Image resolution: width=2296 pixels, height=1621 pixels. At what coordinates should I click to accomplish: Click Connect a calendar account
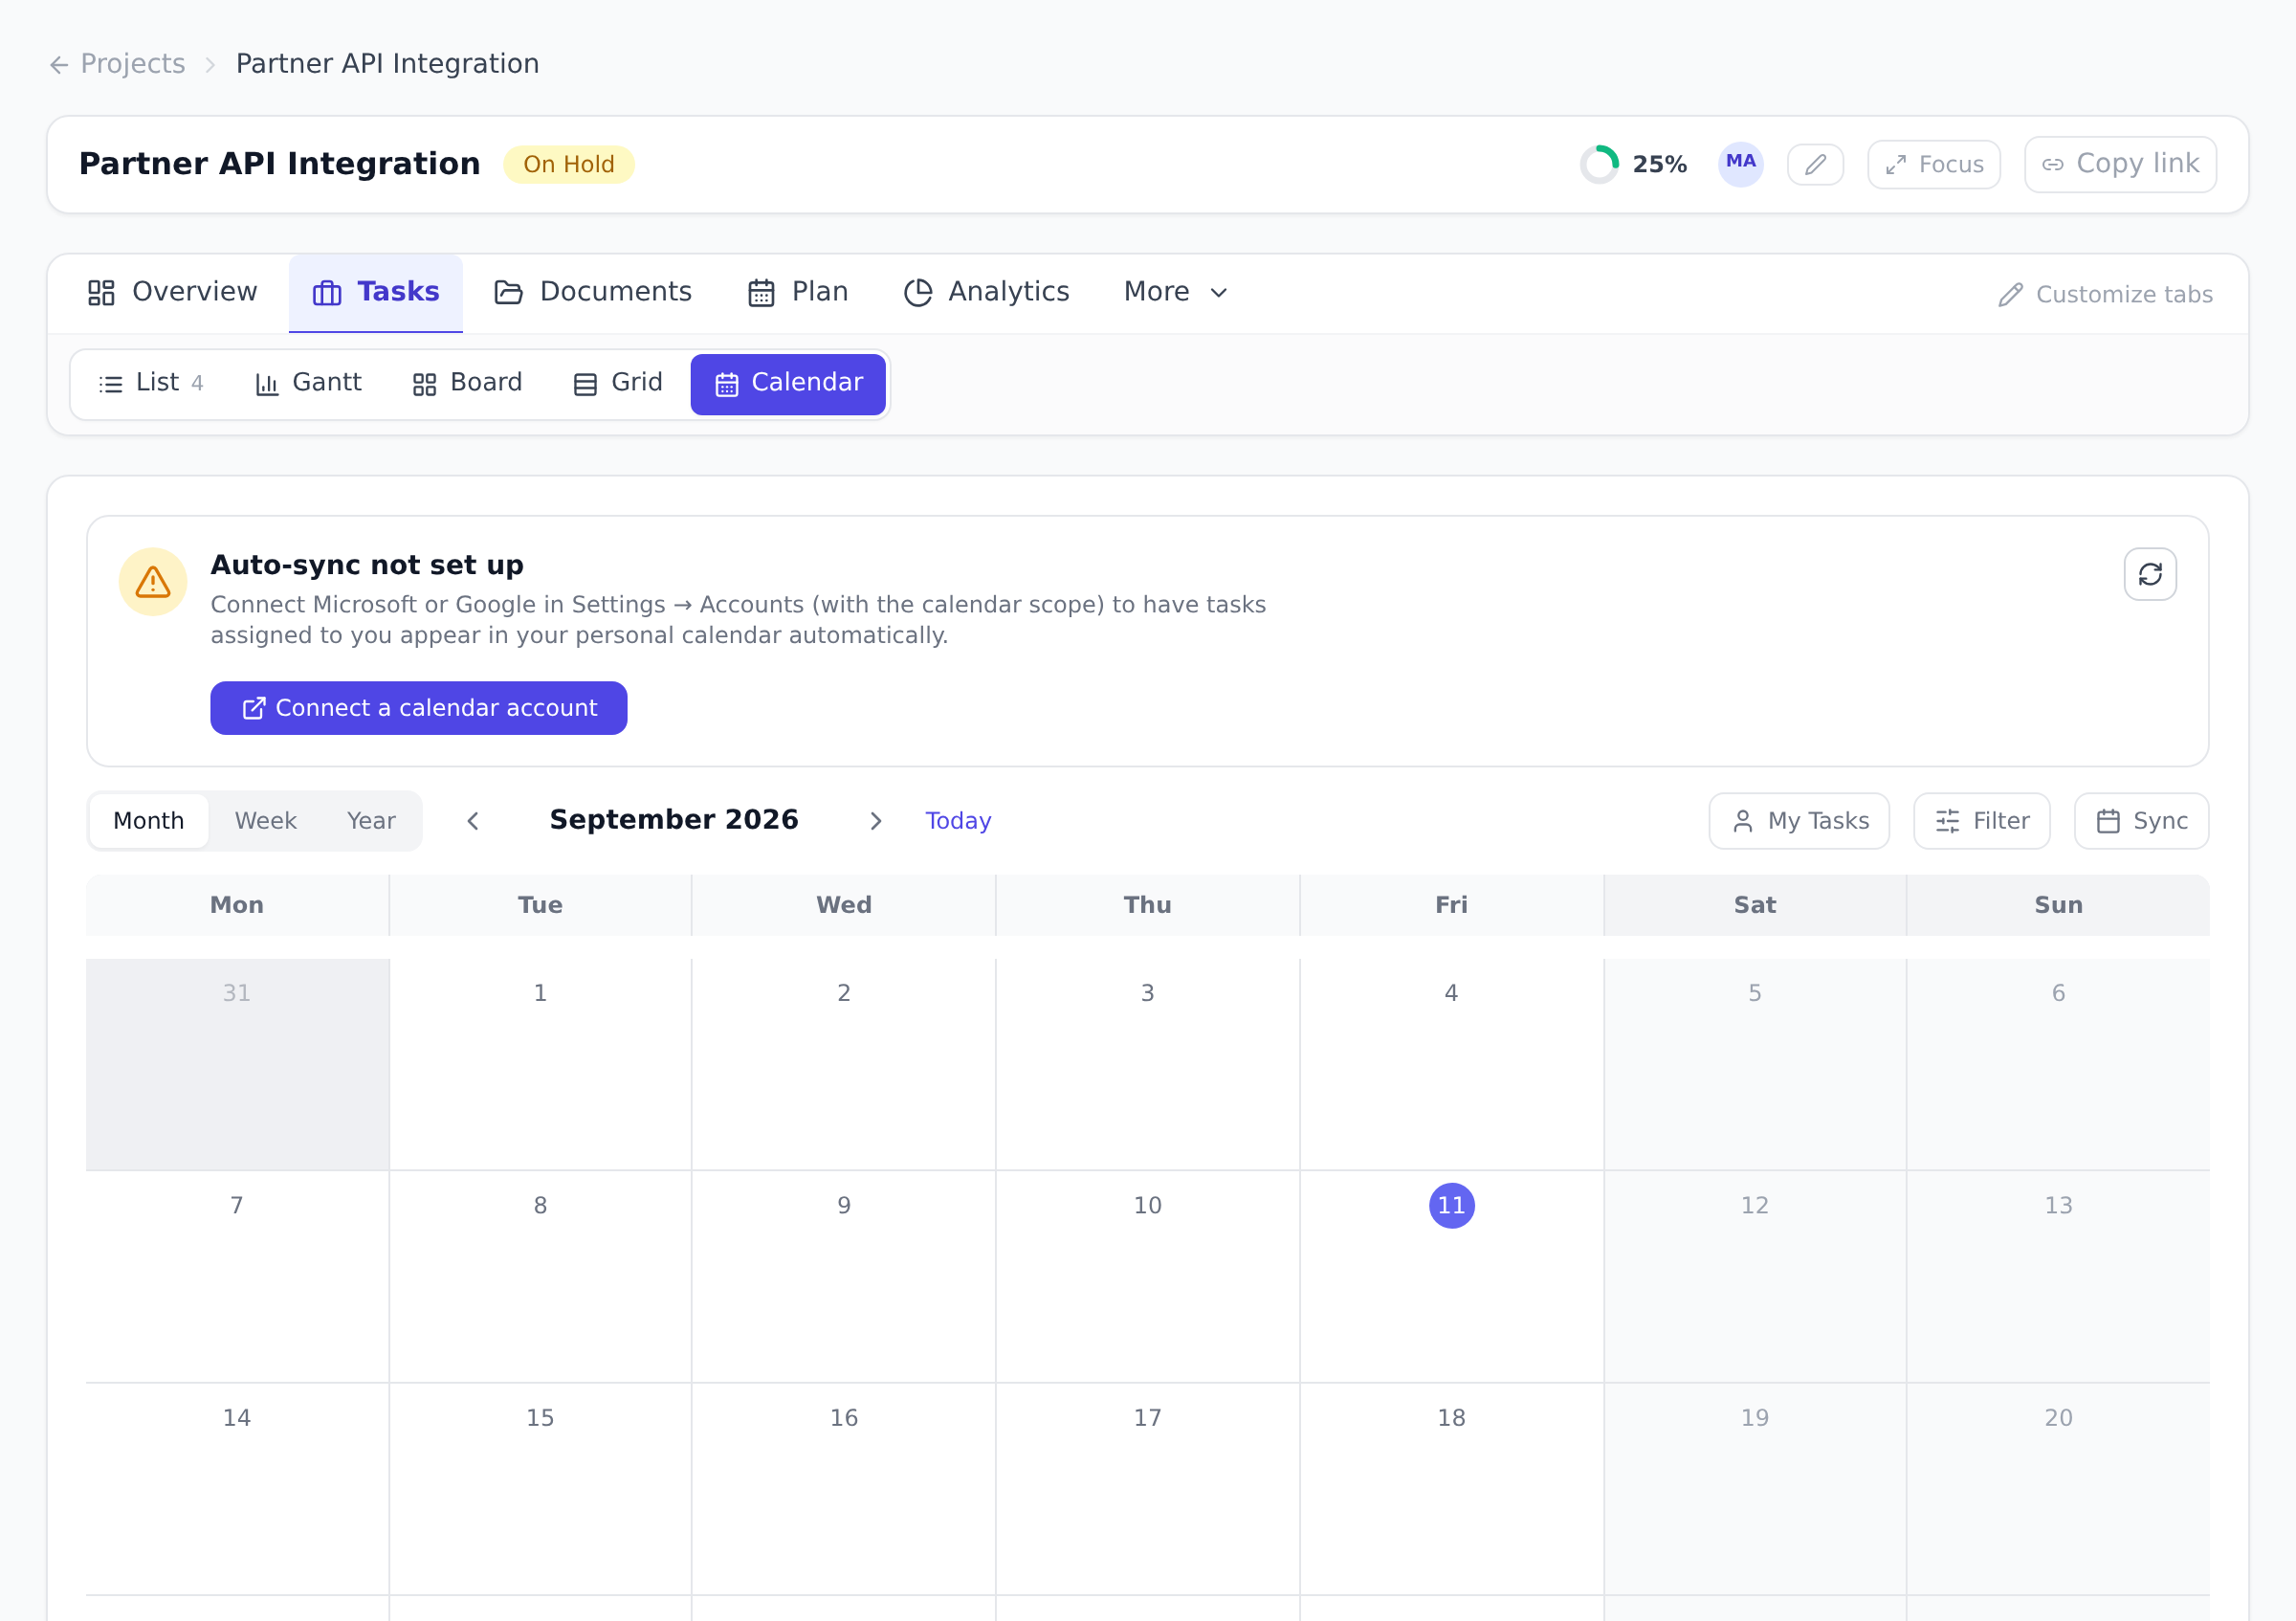418,708
